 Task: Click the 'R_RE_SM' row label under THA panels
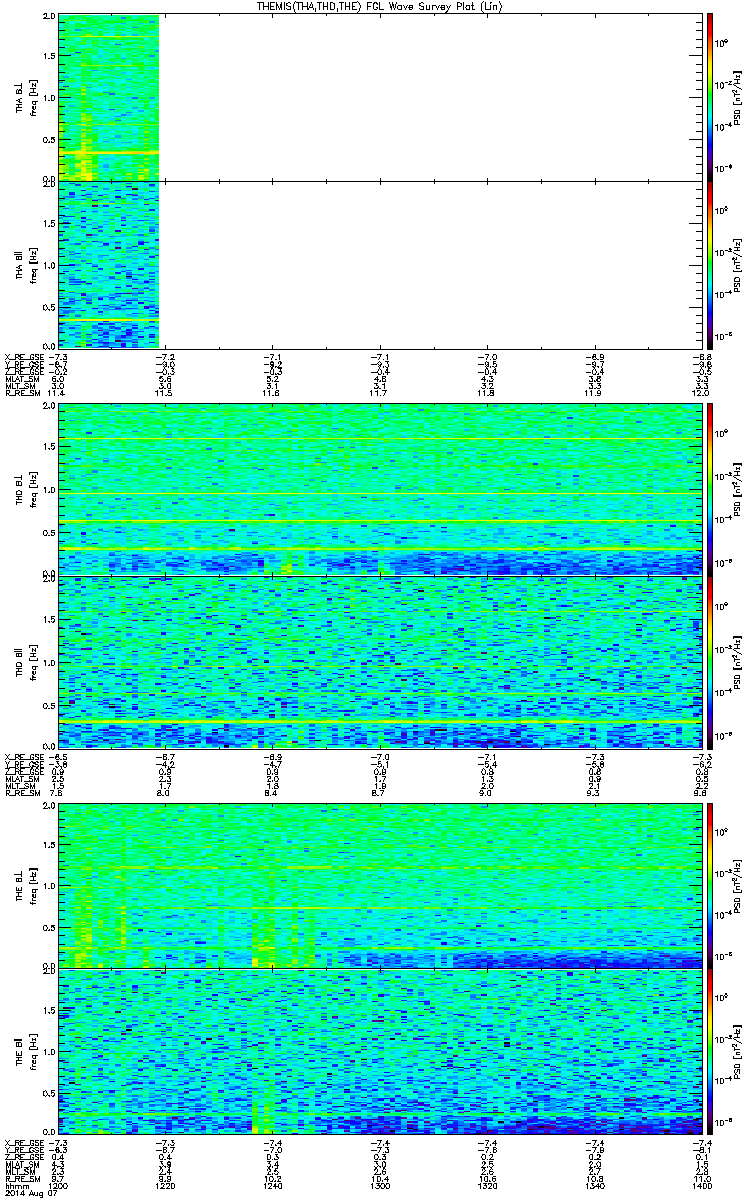[x=21, y=394]
